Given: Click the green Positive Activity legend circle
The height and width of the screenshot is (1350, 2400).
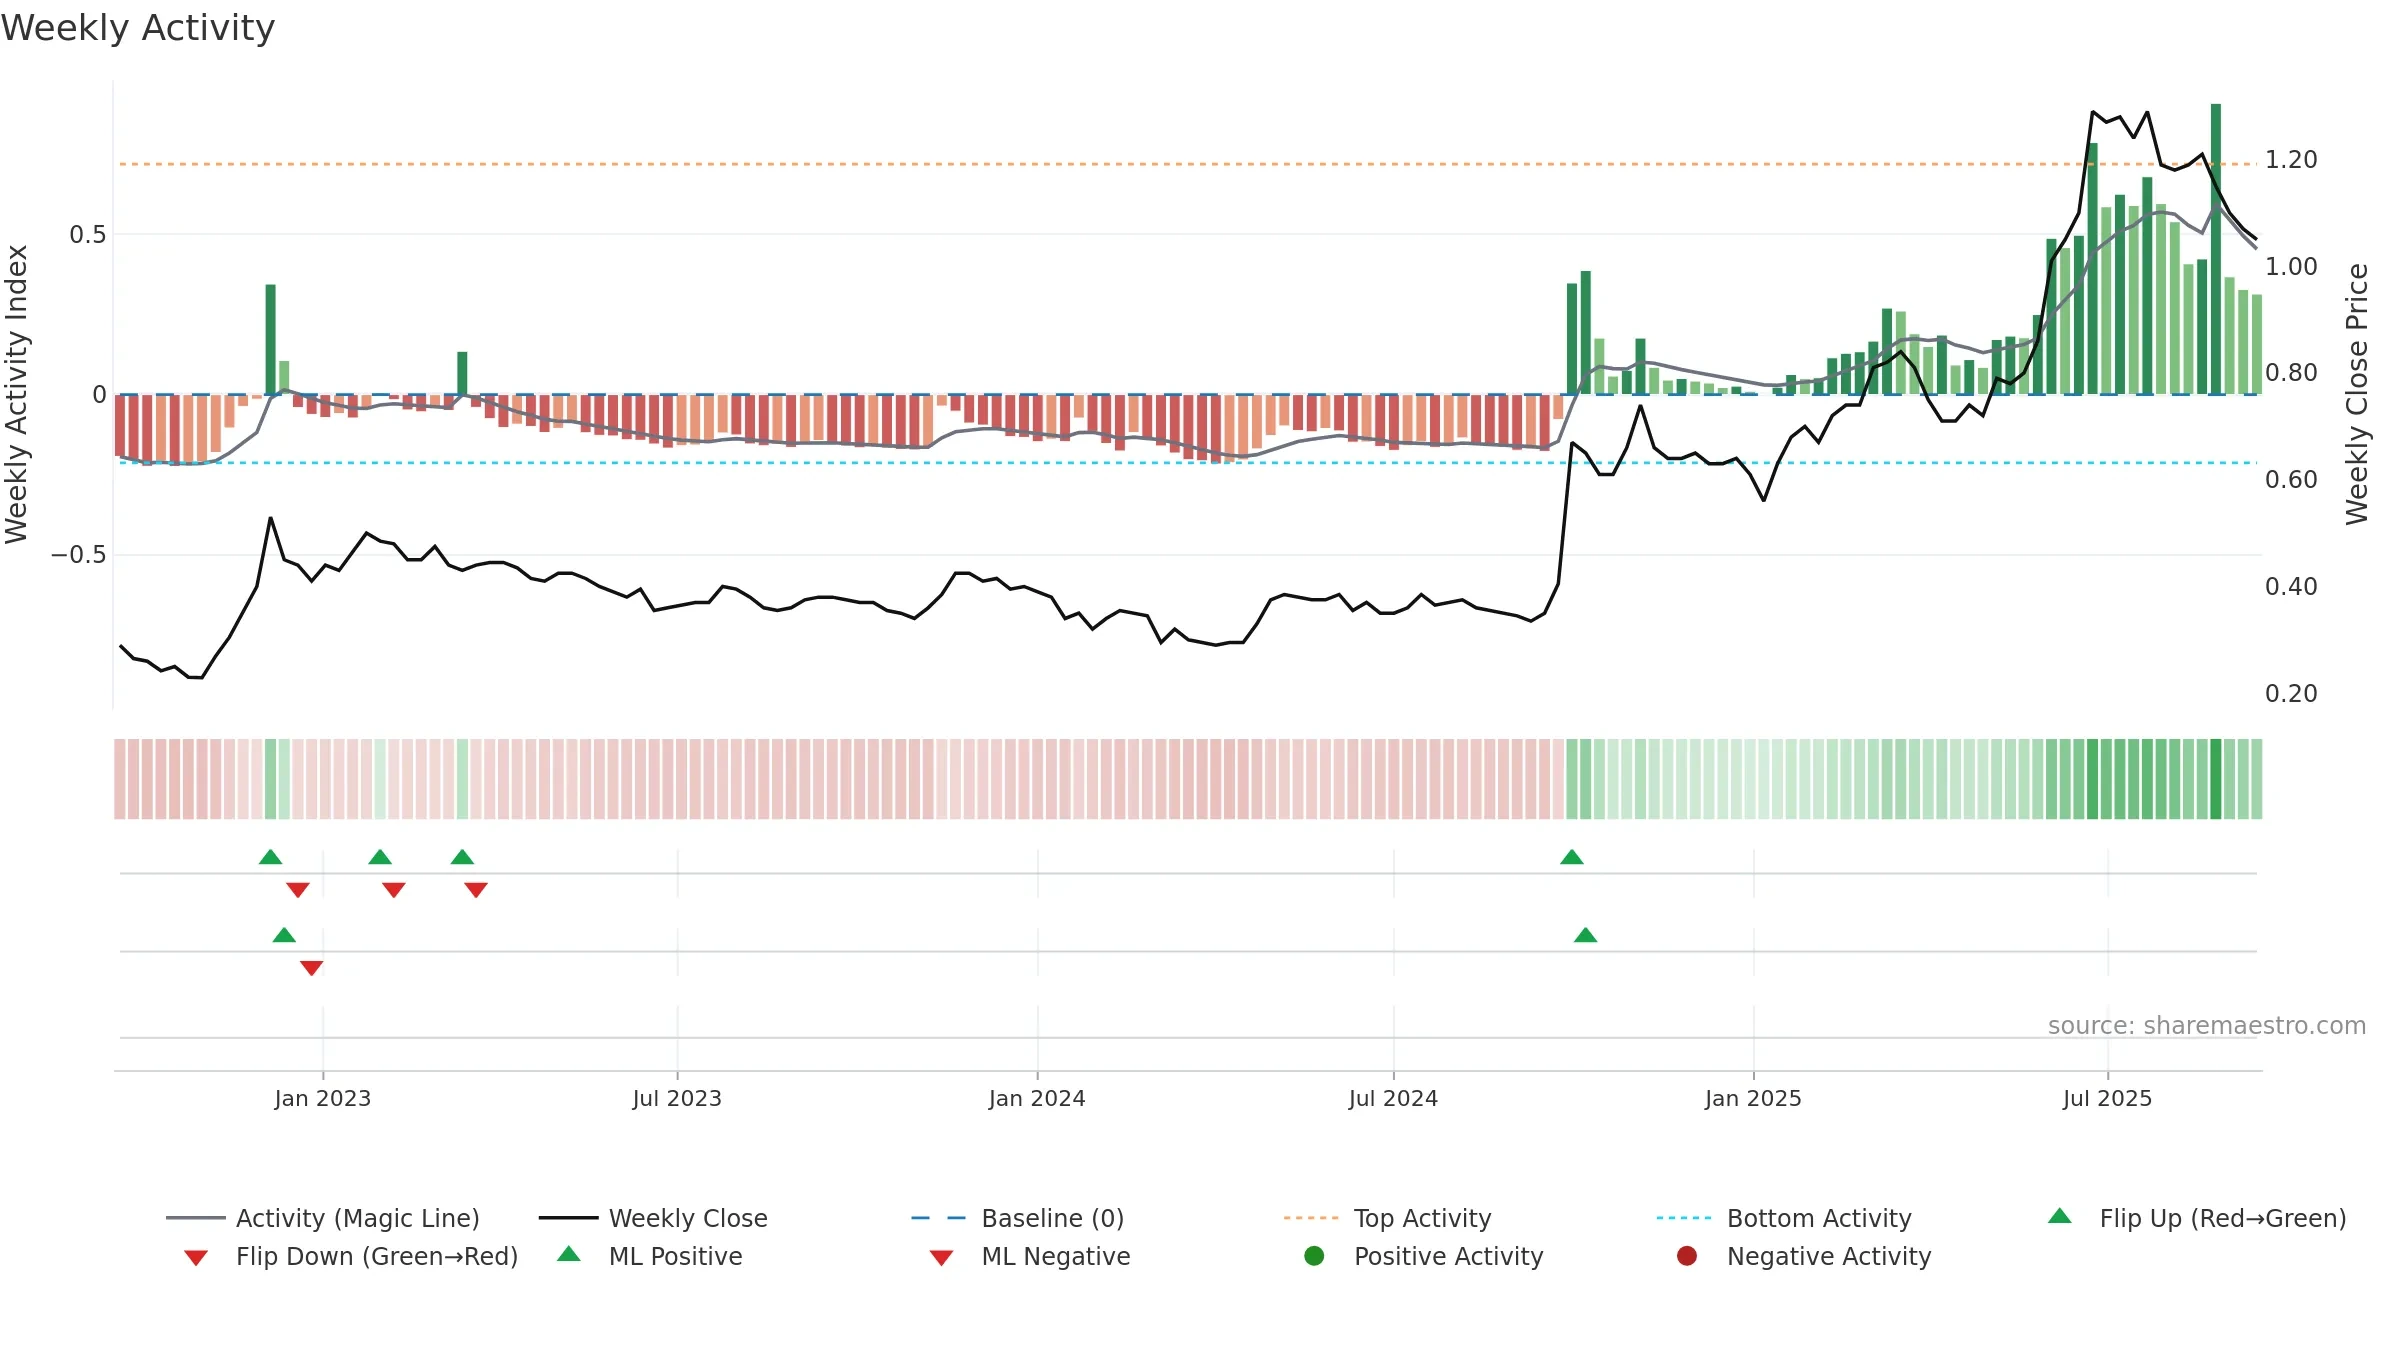Looking at the screenshot, I should (x=1314, y=1256).
